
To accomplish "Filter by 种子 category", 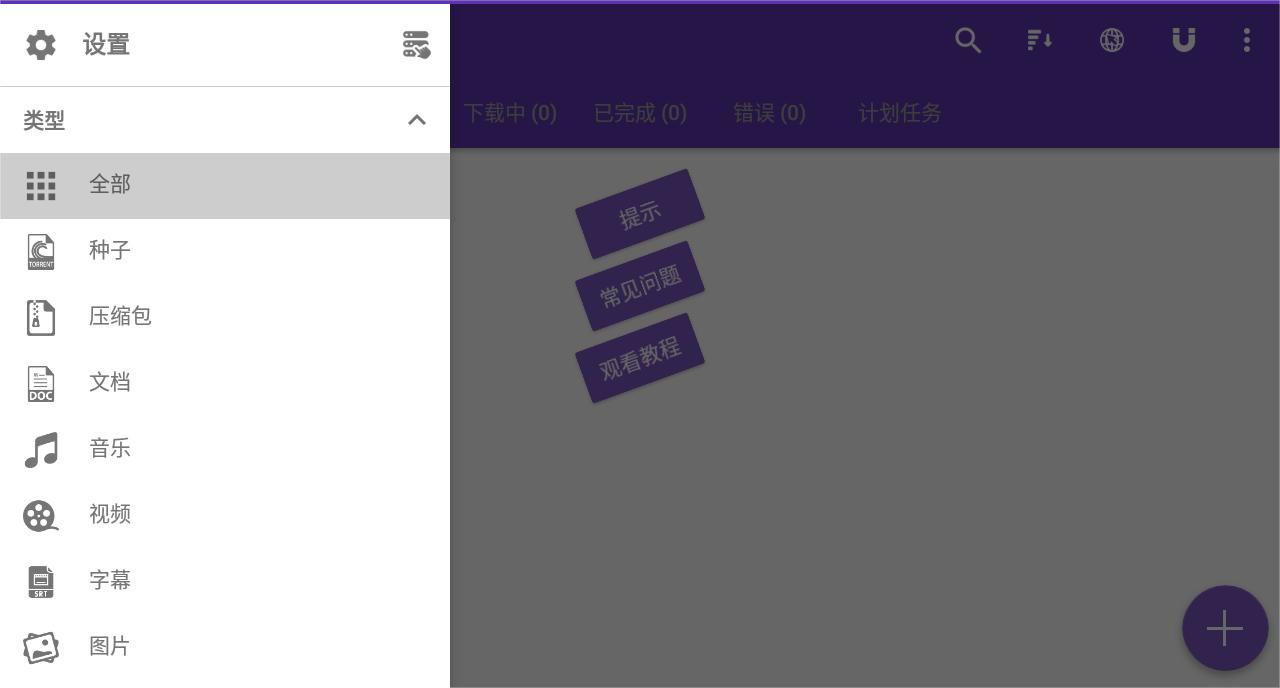I will pos(110,250).
